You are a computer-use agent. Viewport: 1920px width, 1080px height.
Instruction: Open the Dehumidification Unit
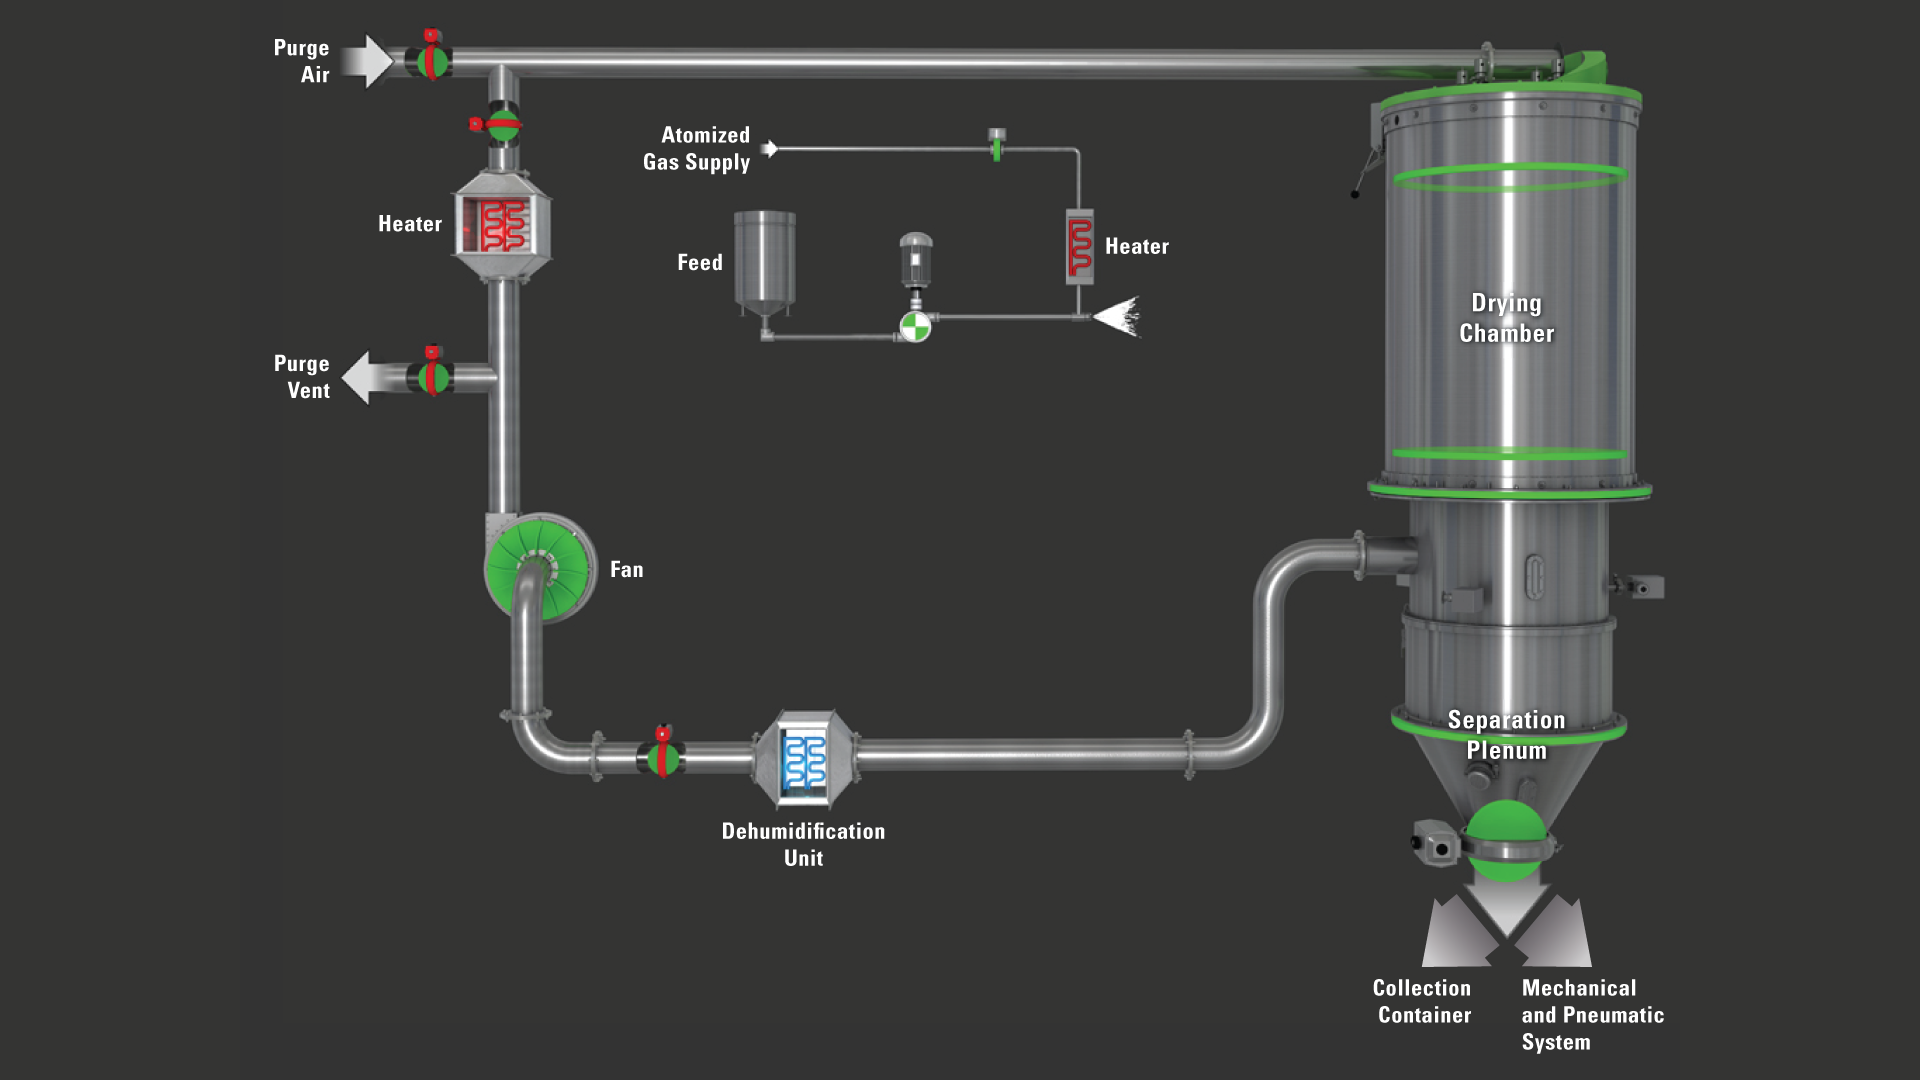click(806, 762)
